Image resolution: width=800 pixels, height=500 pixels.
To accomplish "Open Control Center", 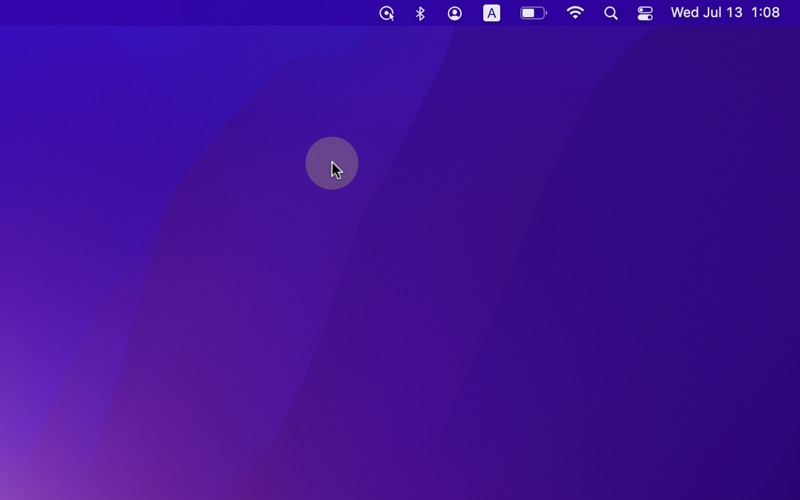I will pos(645,13).
